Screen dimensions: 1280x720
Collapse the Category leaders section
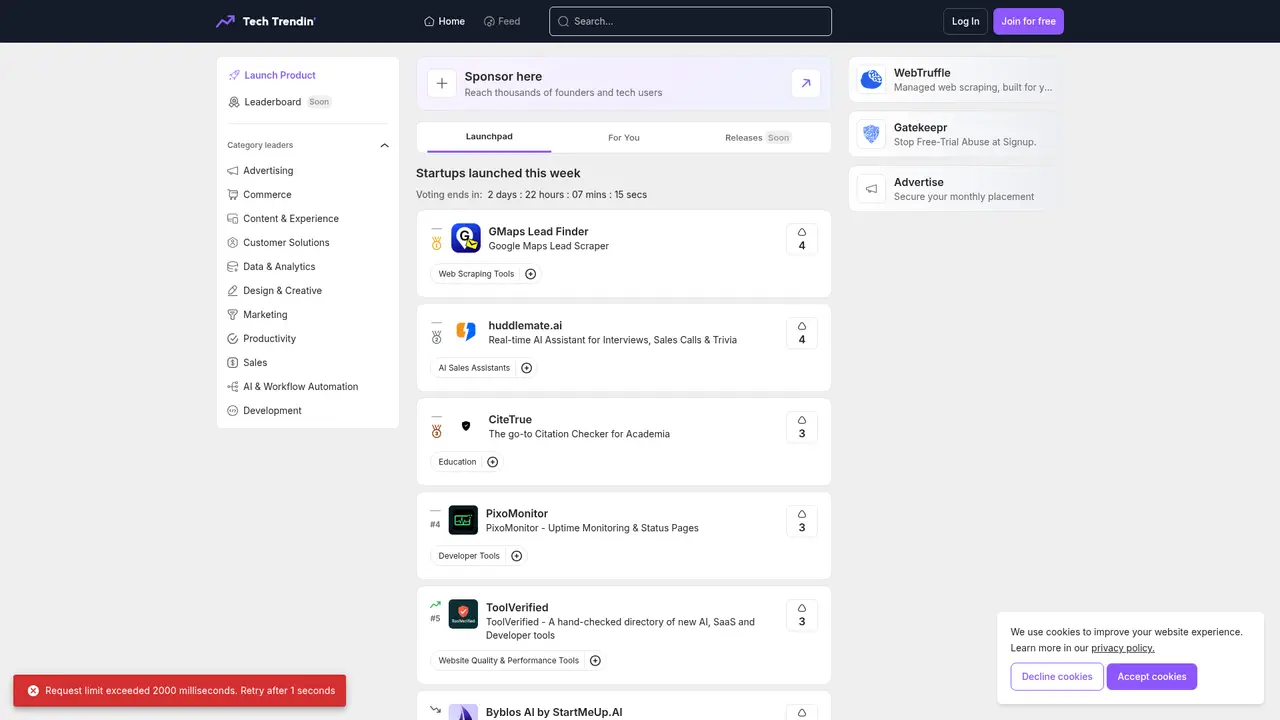coord(384,145)
